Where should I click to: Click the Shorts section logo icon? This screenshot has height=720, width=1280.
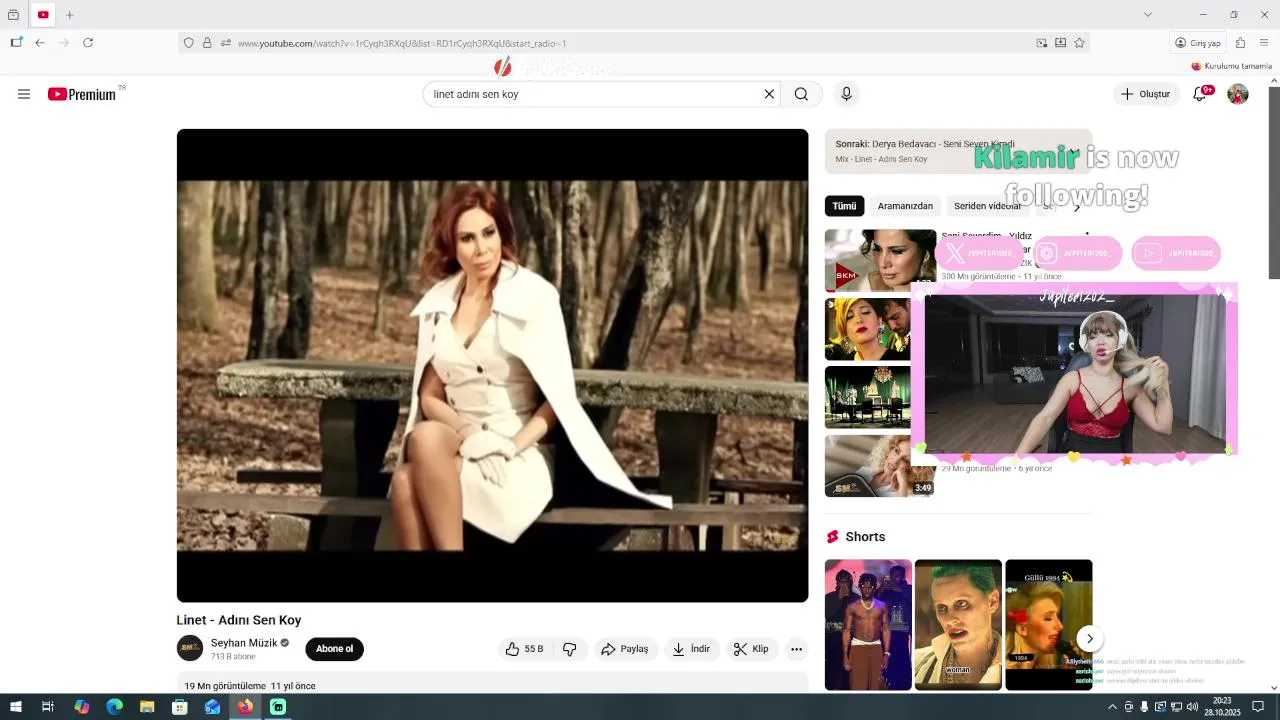[832, 537]
